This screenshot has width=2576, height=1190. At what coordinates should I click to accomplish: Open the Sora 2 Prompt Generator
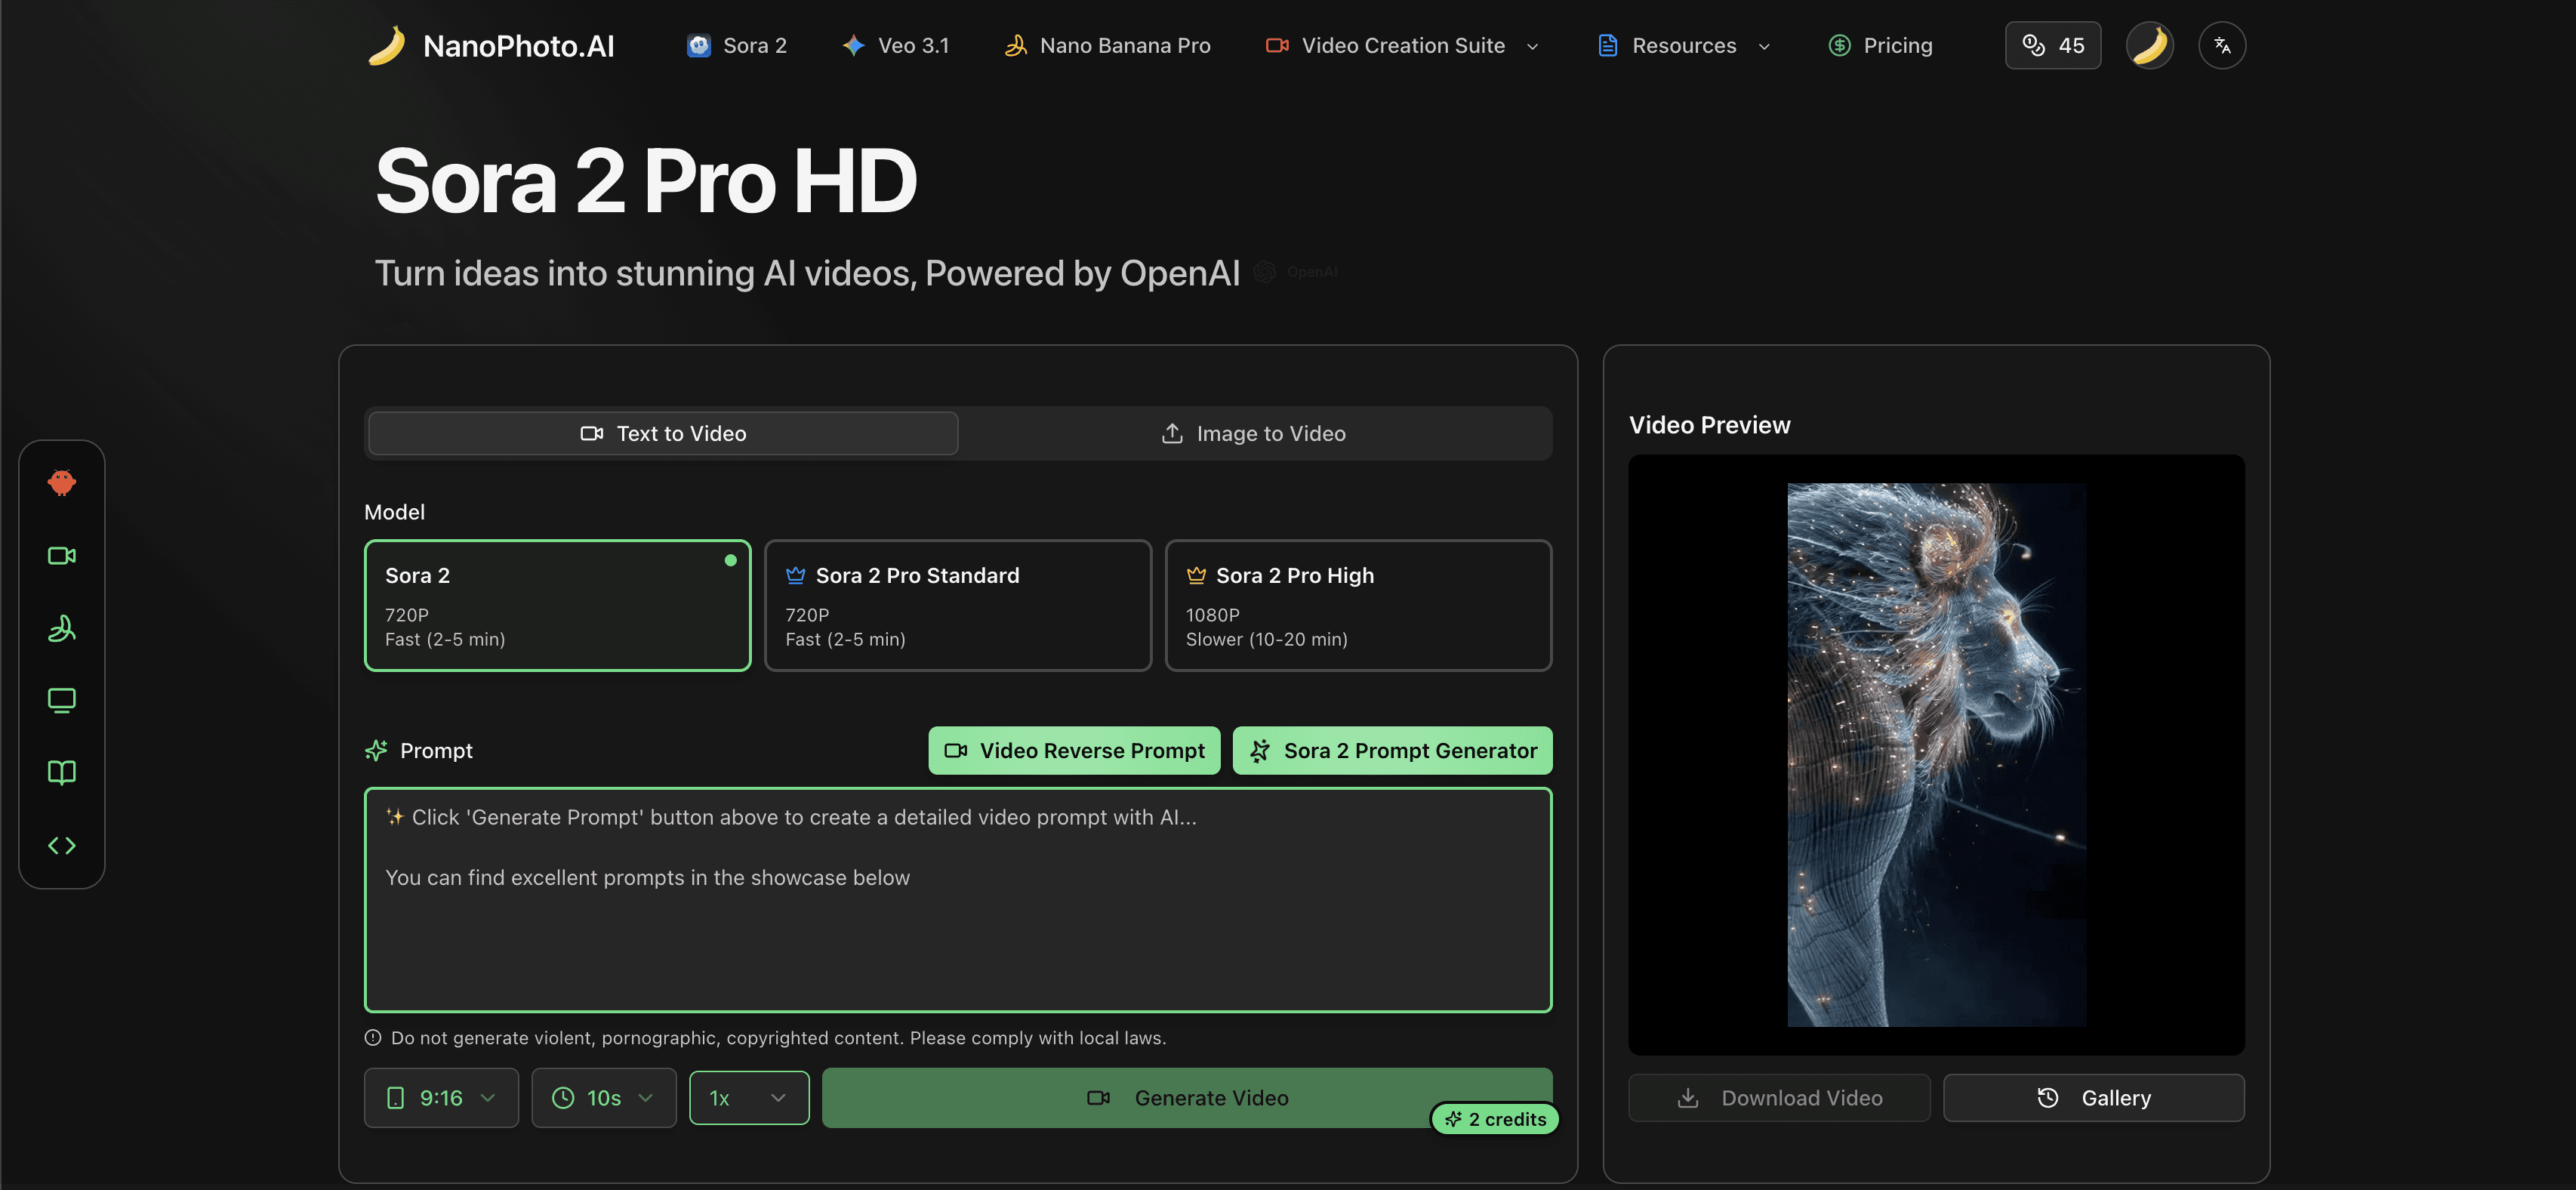point(1392,750)
